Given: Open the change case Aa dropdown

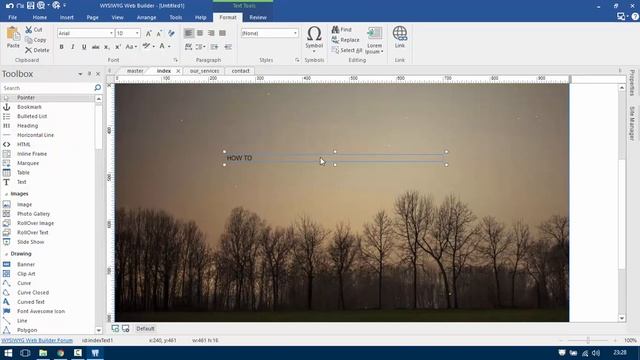Looking at the screenshot, I should click(131, 47).
